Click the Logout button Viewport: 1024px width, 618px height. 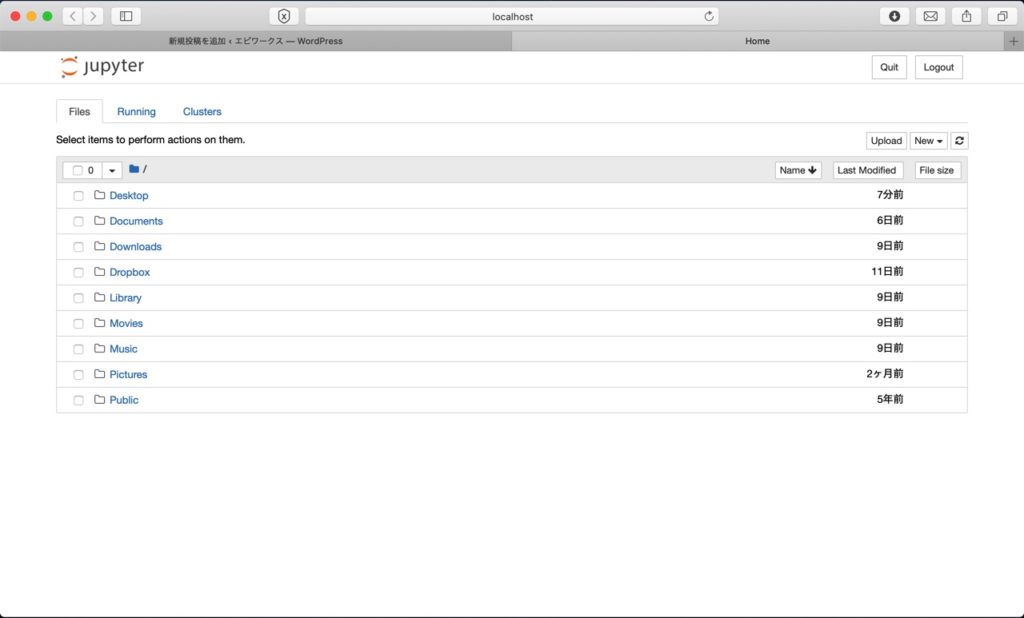tap(938, 67)
